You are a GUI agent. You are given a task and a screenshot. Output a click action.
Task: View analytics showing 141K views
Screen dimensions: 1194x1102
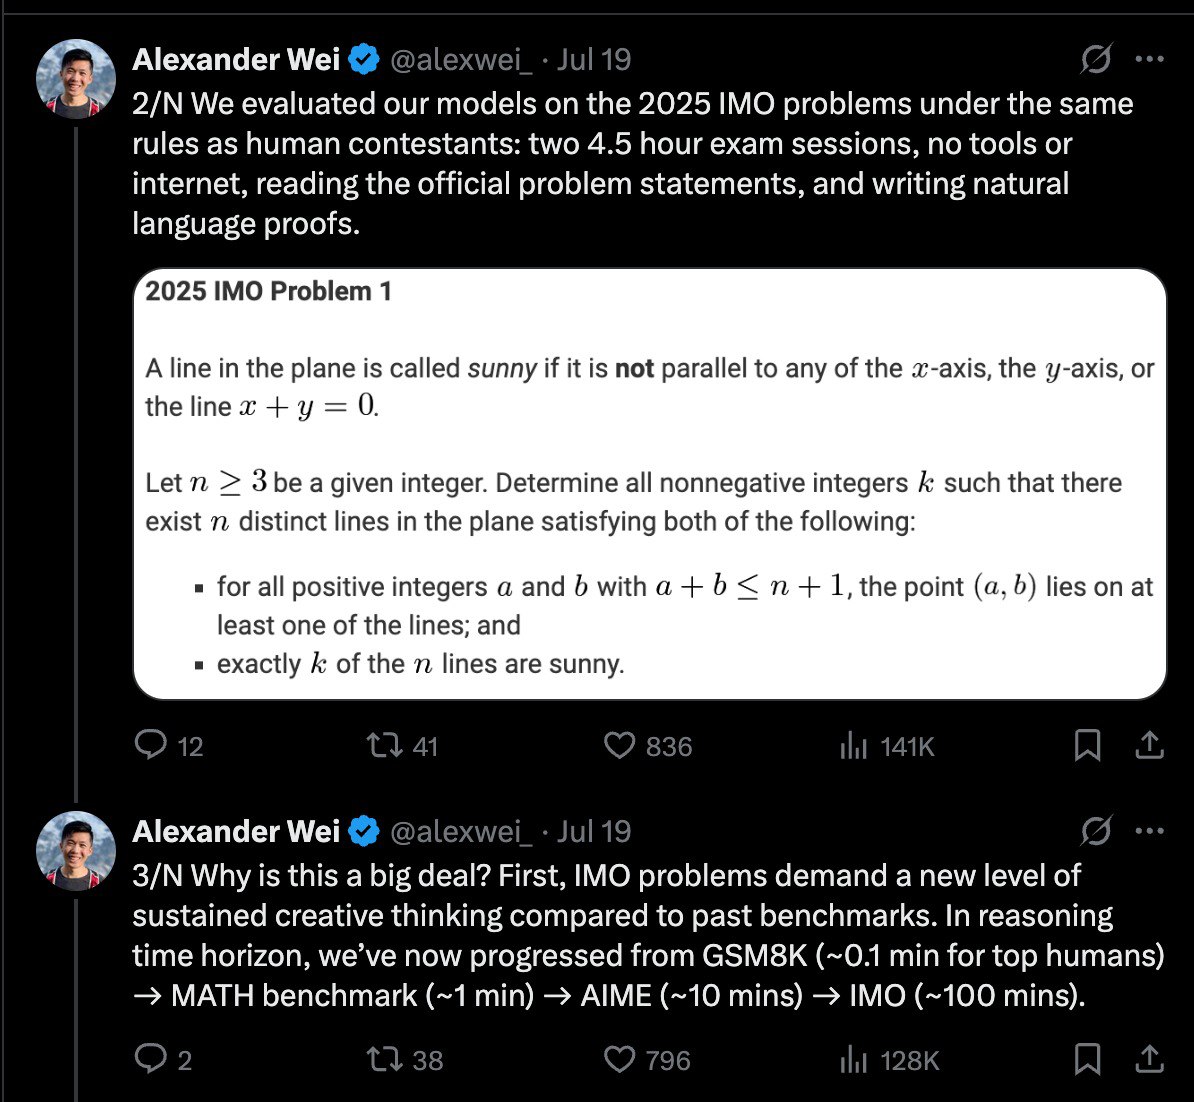click(x=853, y=746)
